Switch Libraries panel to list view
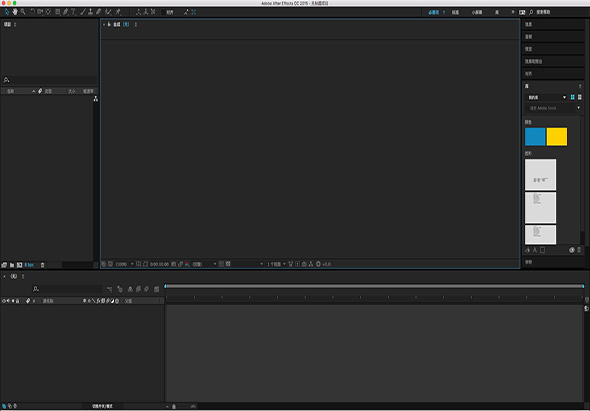Image resolution: width=590 pixels, height=411 pixels. [x=579, y=97]
